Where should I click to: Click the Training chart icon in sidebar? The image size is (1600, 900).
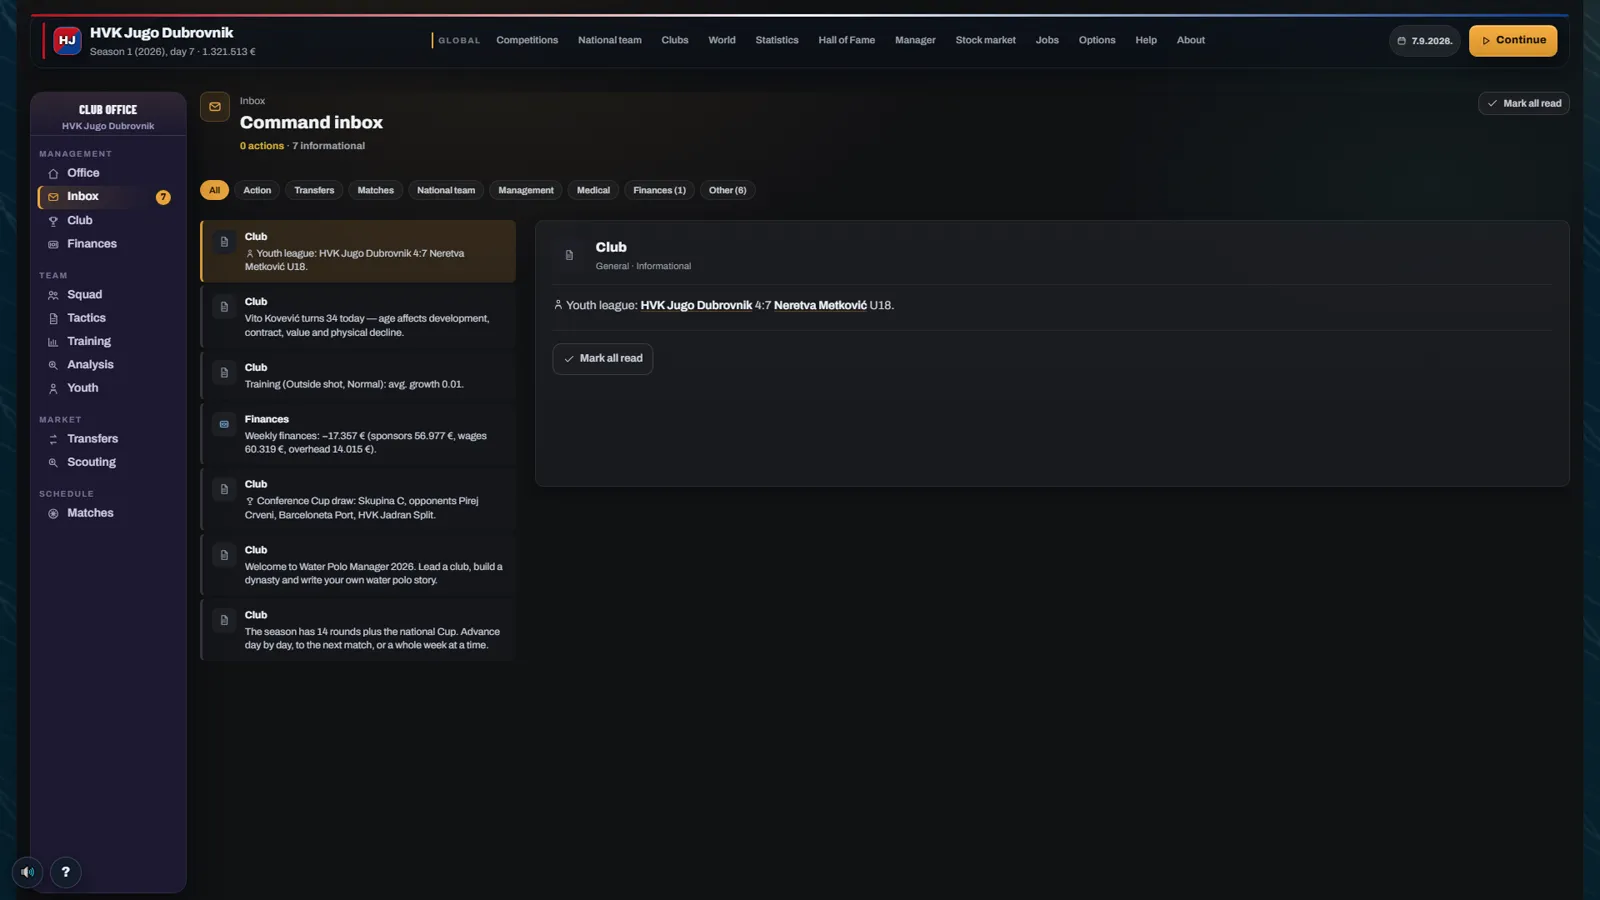[53, 342]
